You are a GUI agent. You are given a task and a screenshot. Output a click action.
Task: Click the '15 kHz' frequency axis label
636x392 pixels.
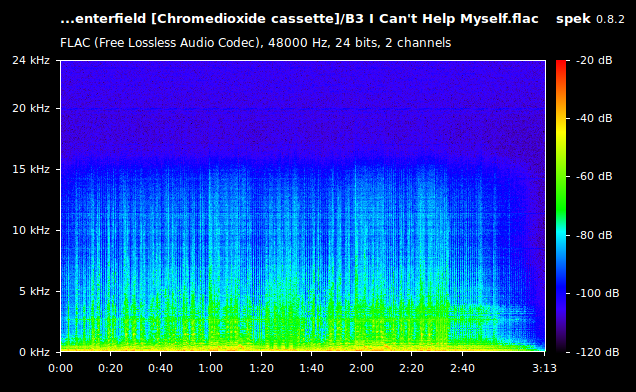click(31, 169)
